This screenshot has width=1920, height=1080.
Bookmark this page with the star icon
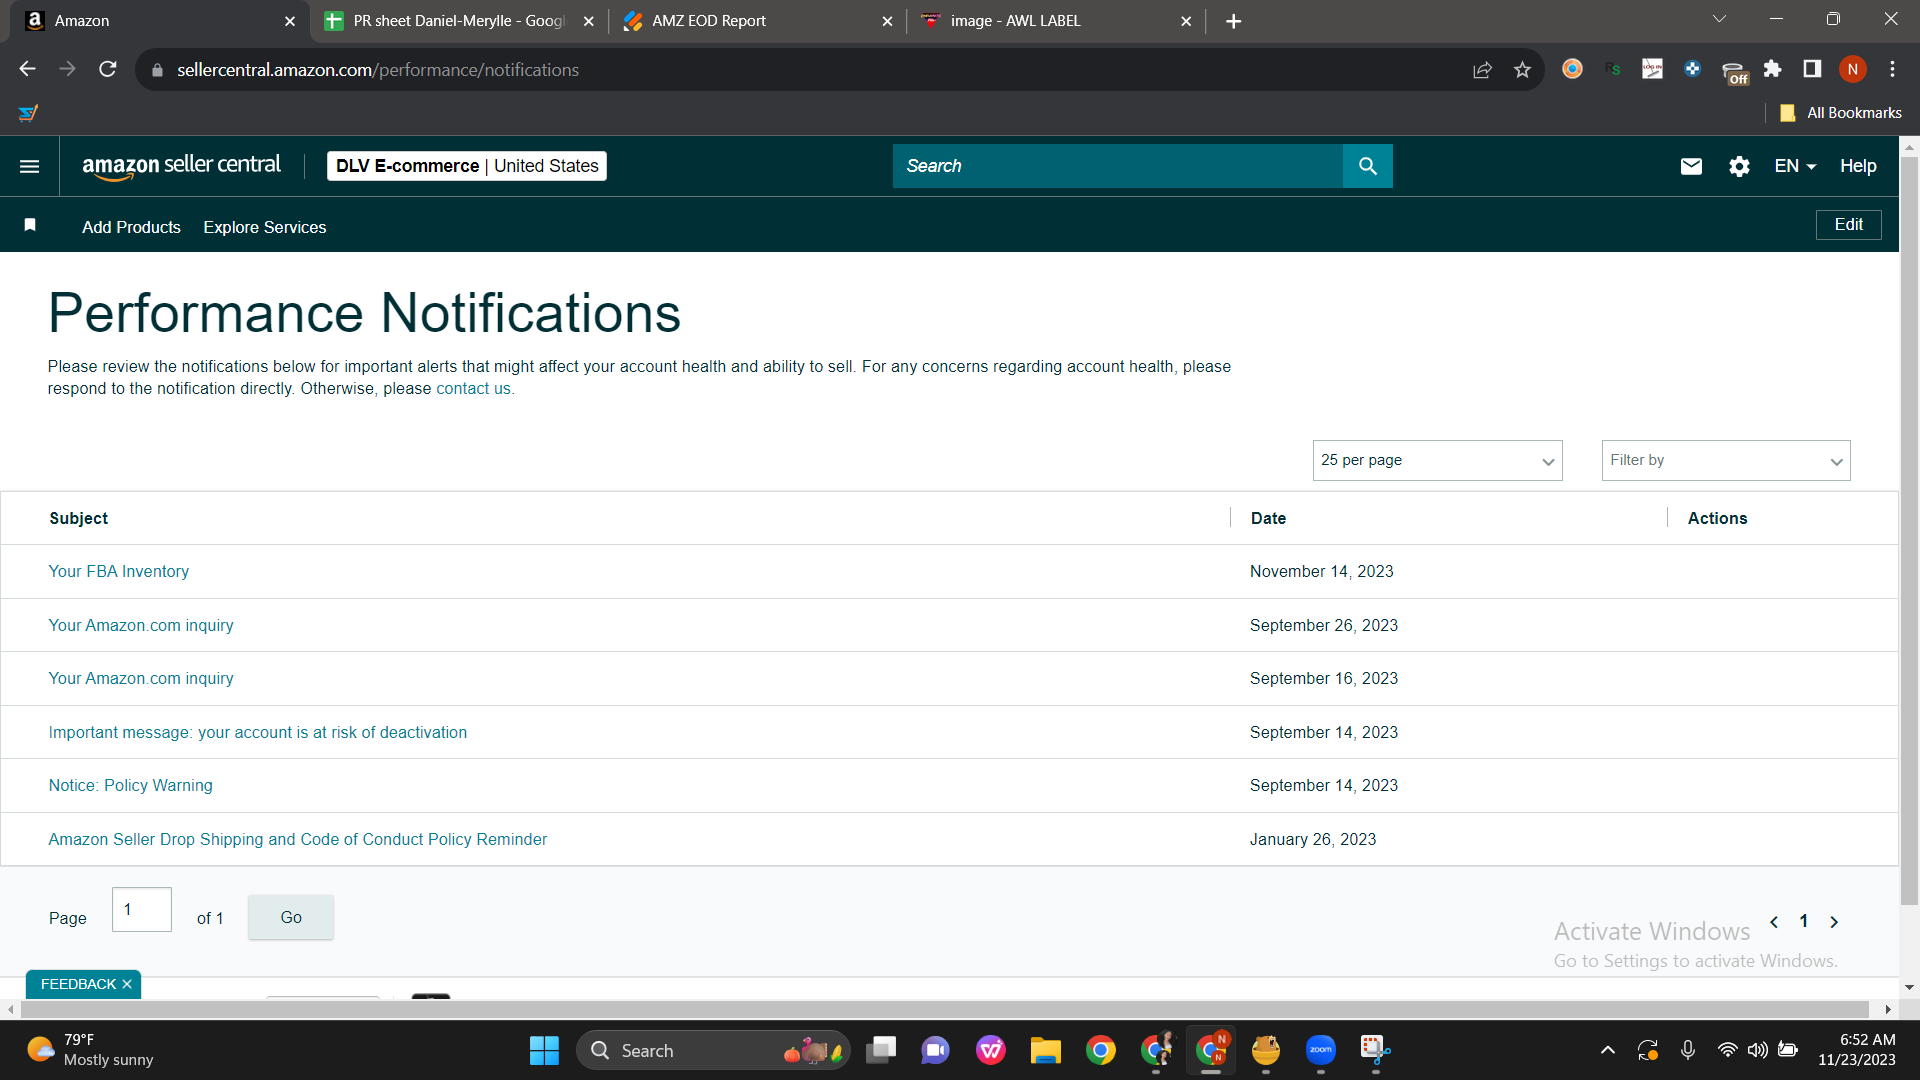pyautogui.click(x=1522, y=69)
